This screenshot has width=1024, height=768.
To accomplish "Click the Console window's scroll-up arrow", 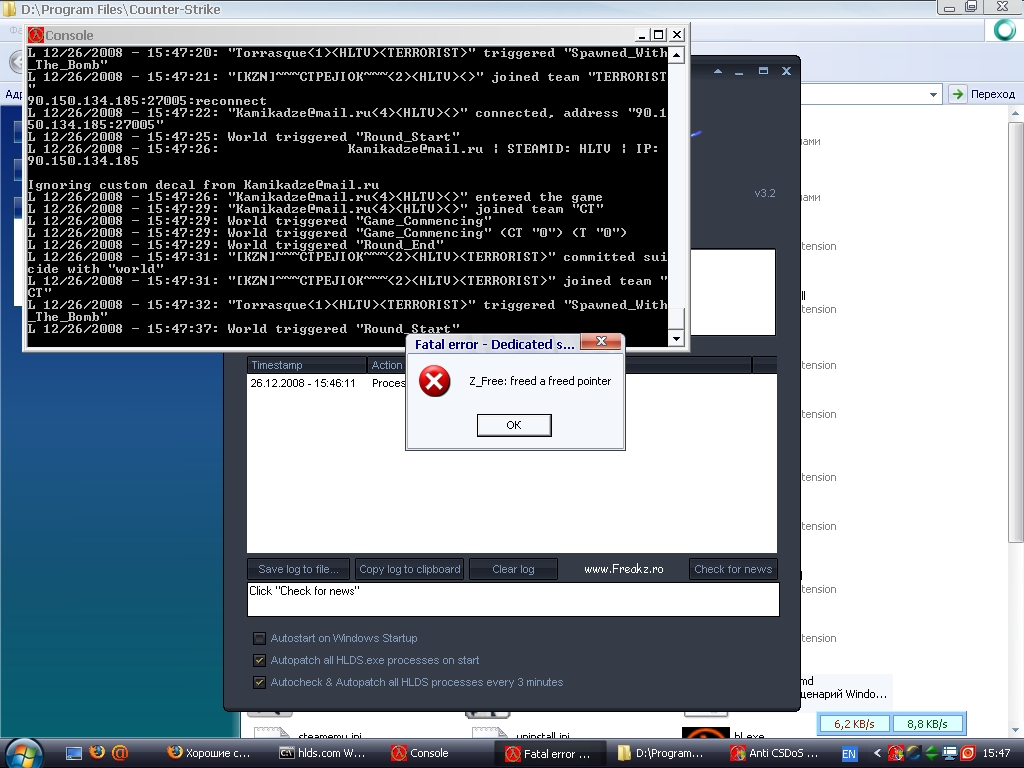I will (x=677, y=55).
